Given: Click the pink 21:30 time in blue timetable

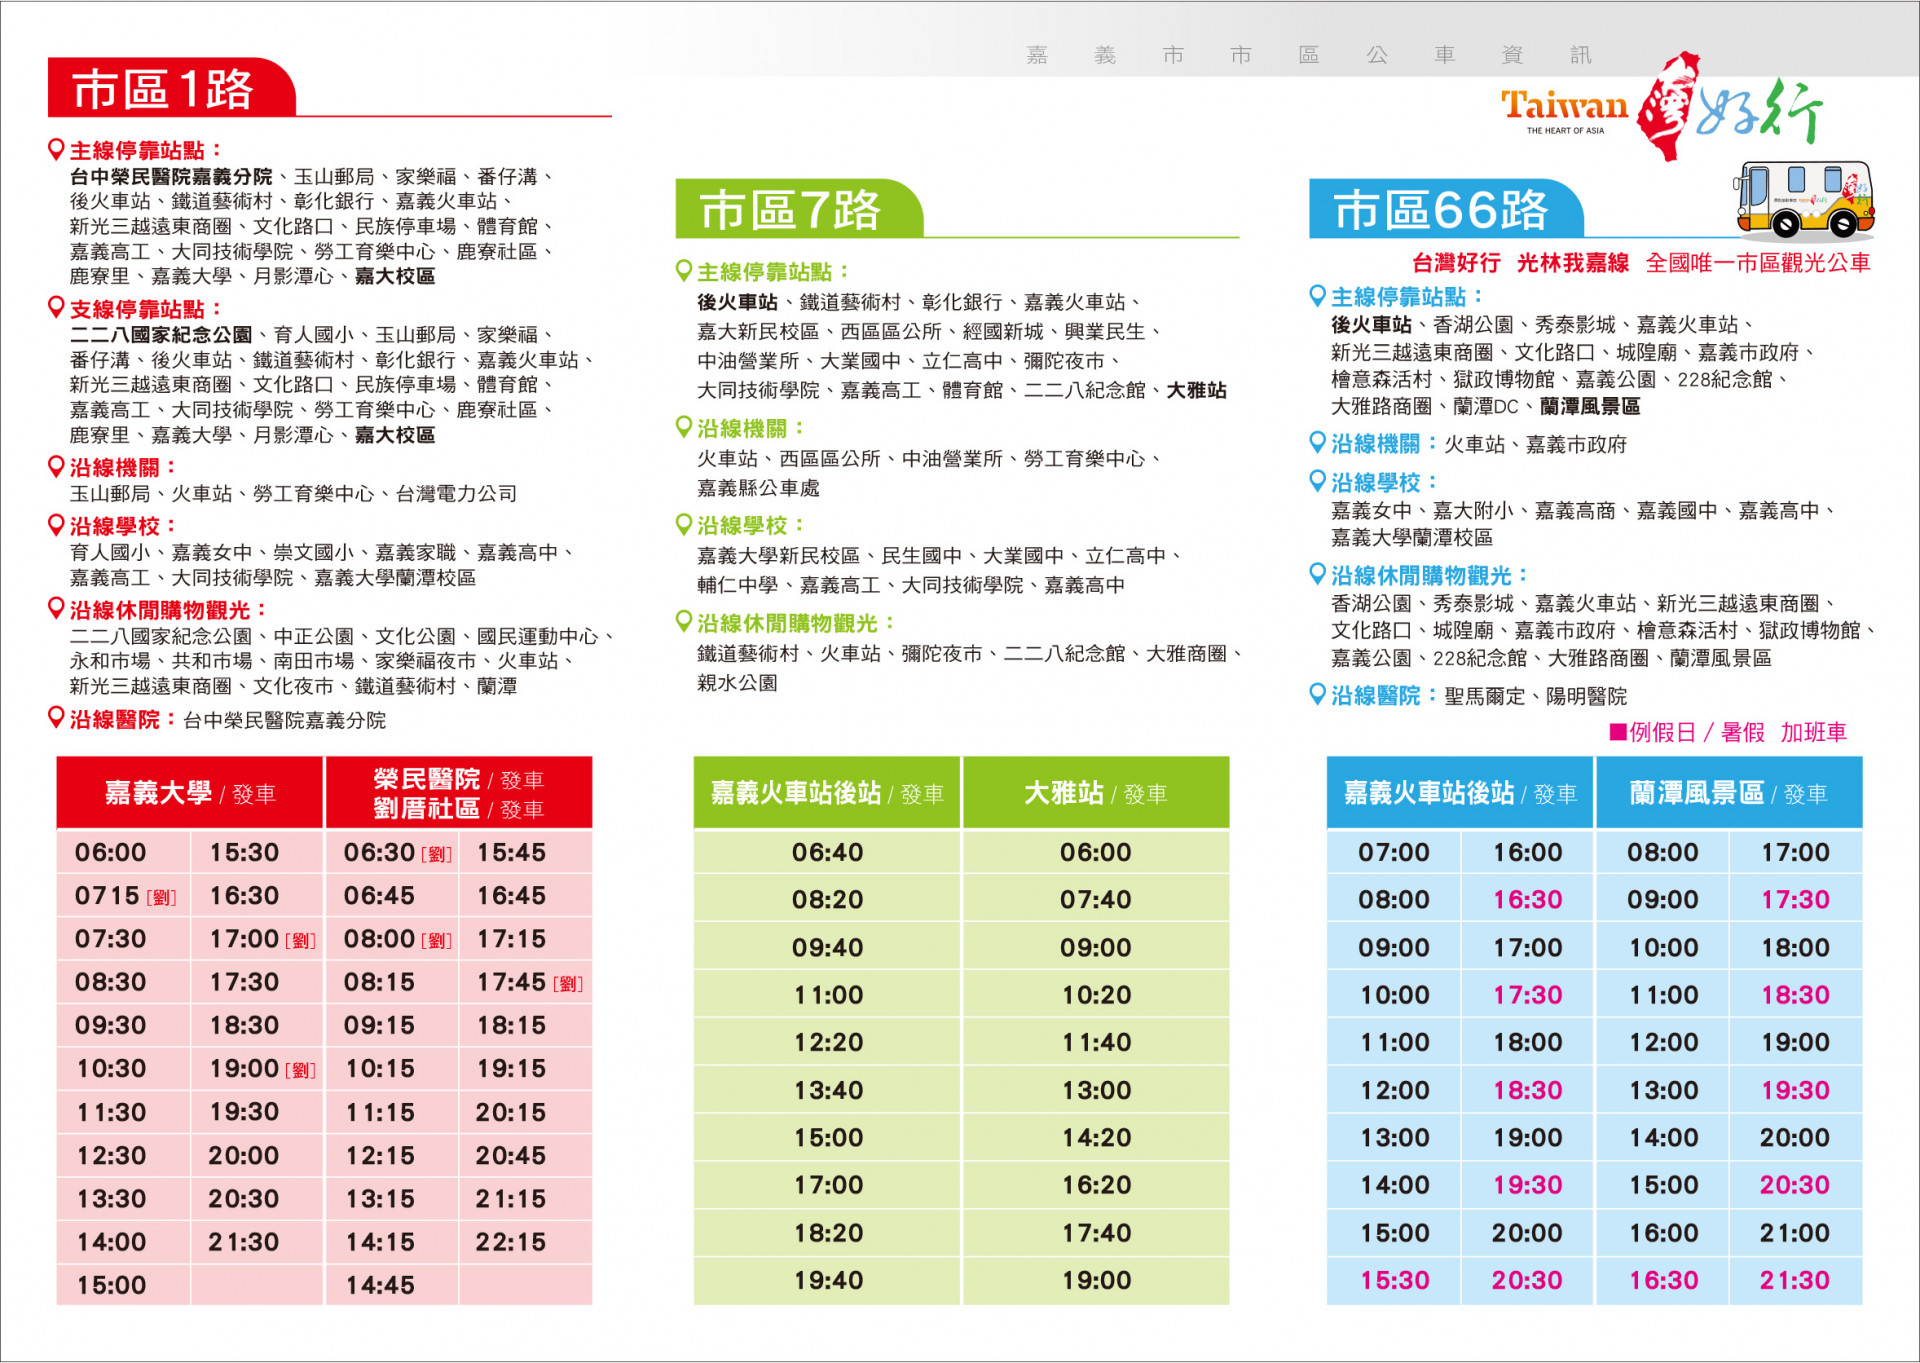Looking at the screenshot, I should [x=1795, y=1281].
